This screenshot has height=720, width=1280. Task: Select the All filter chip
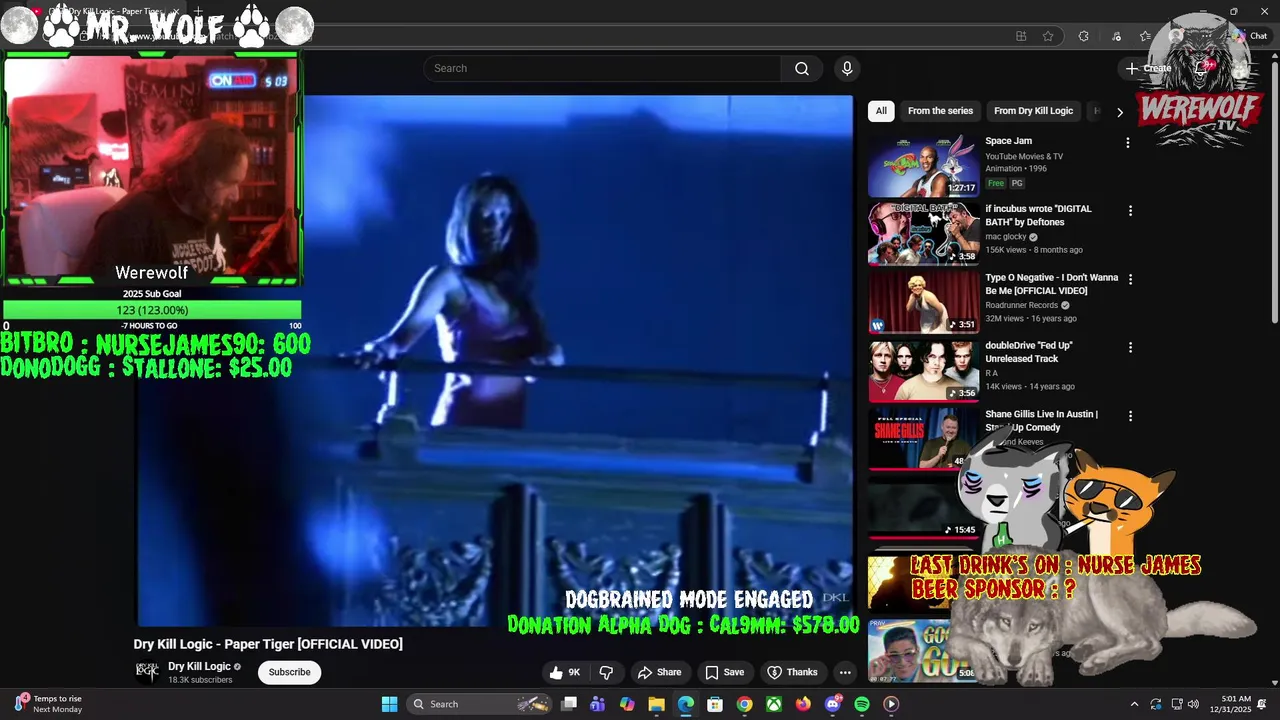[x=881, y=111]
